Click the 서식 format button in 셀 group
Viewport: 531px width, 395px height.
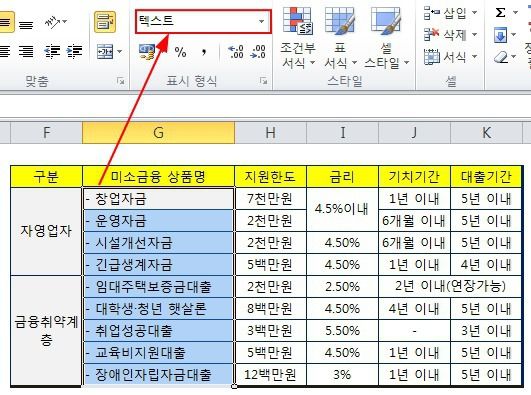445,57
